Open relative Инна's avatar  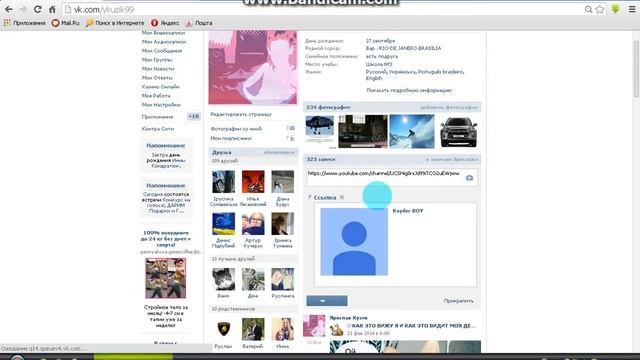(x=282, y=329)
